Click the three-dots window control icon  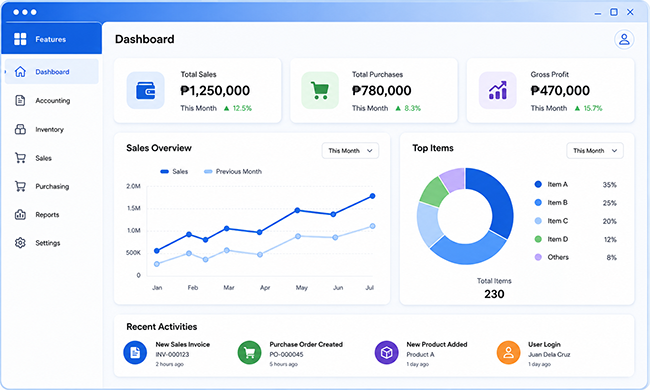tap(25, 12)
